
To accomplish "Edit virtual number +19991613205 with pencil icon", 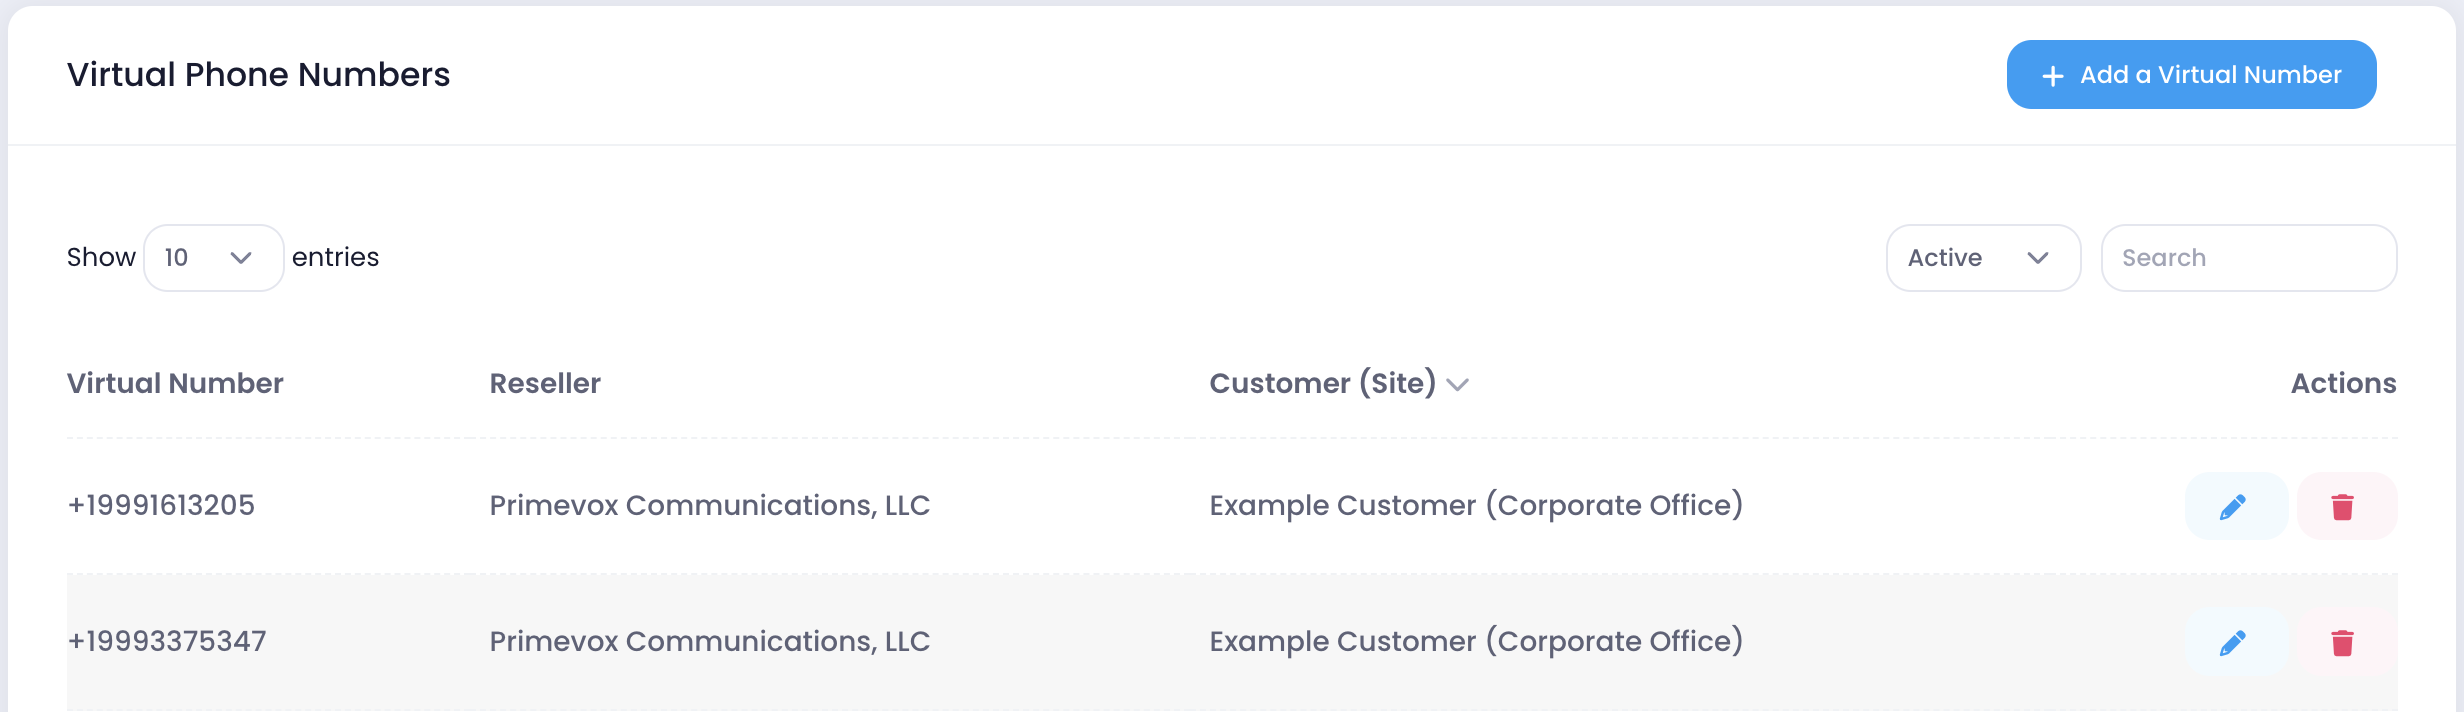I will [2236, 506].
